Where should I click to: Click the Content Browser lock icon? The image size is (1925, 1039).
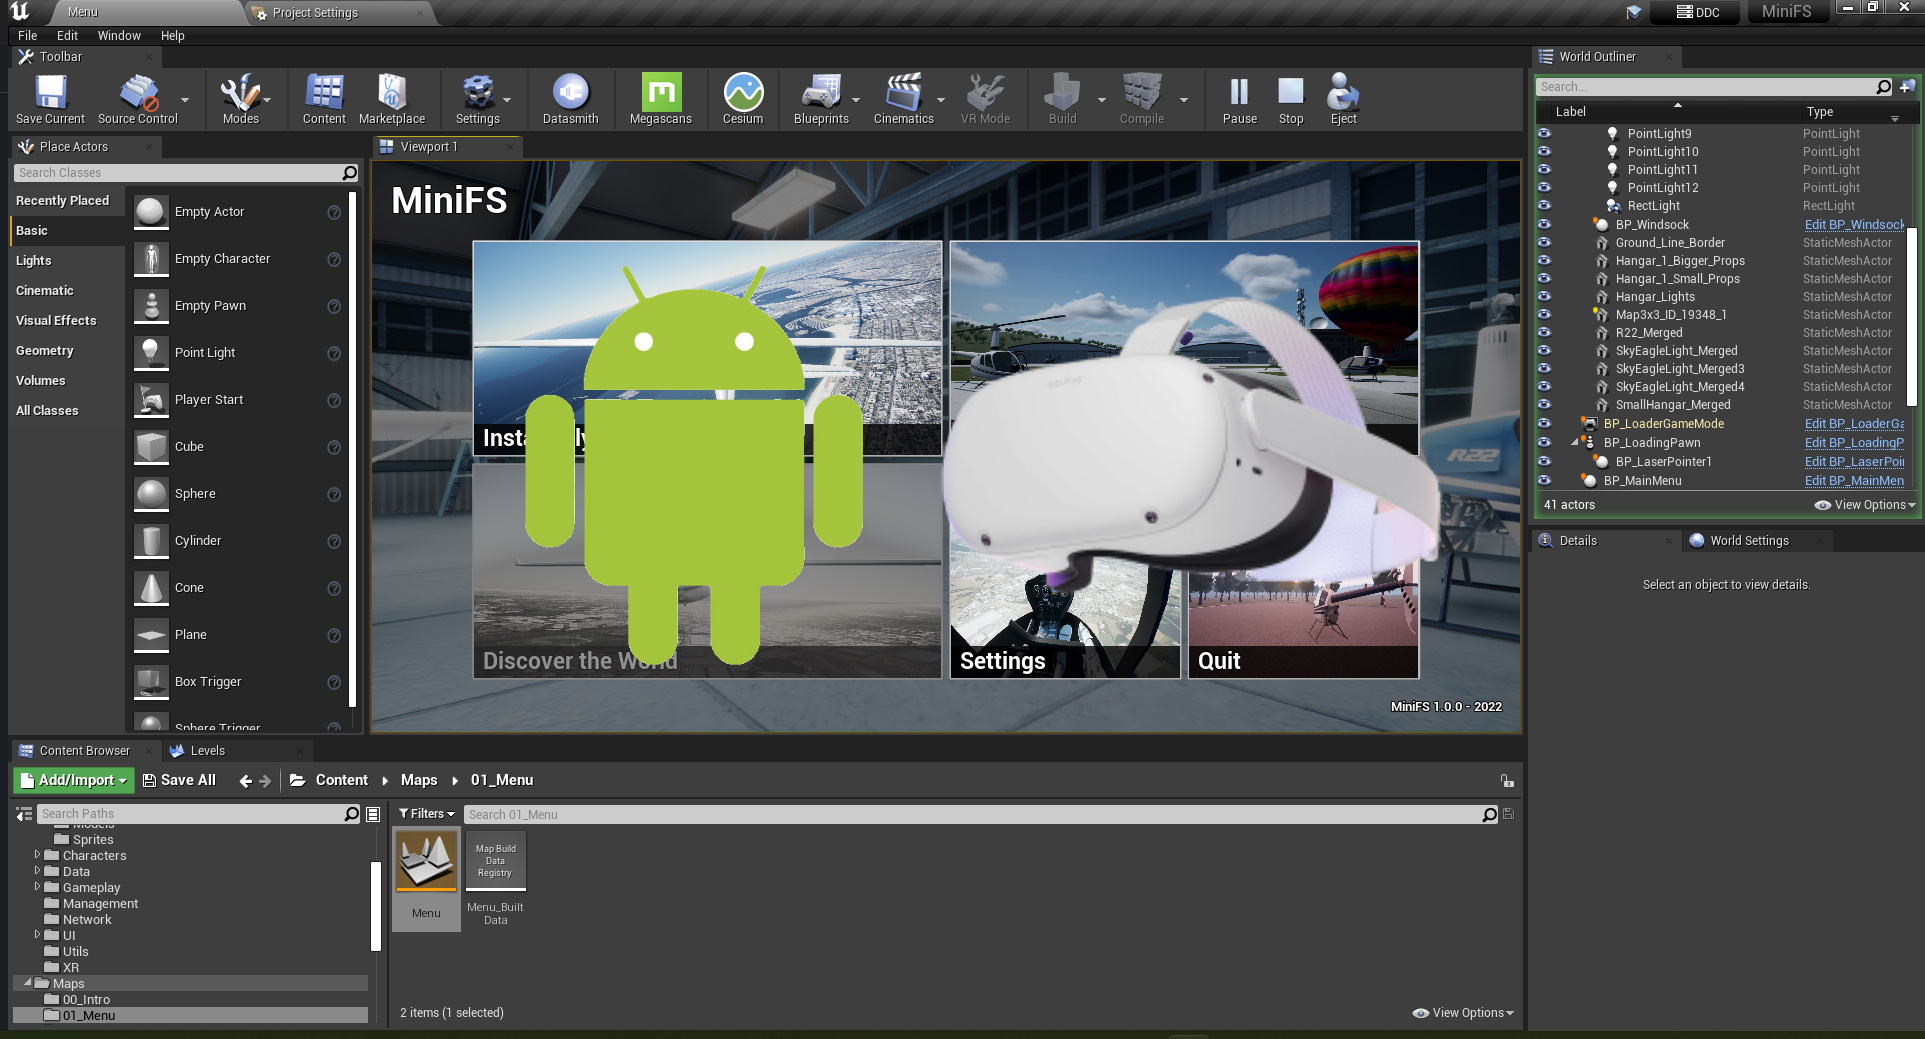[x=1507, y=781]
